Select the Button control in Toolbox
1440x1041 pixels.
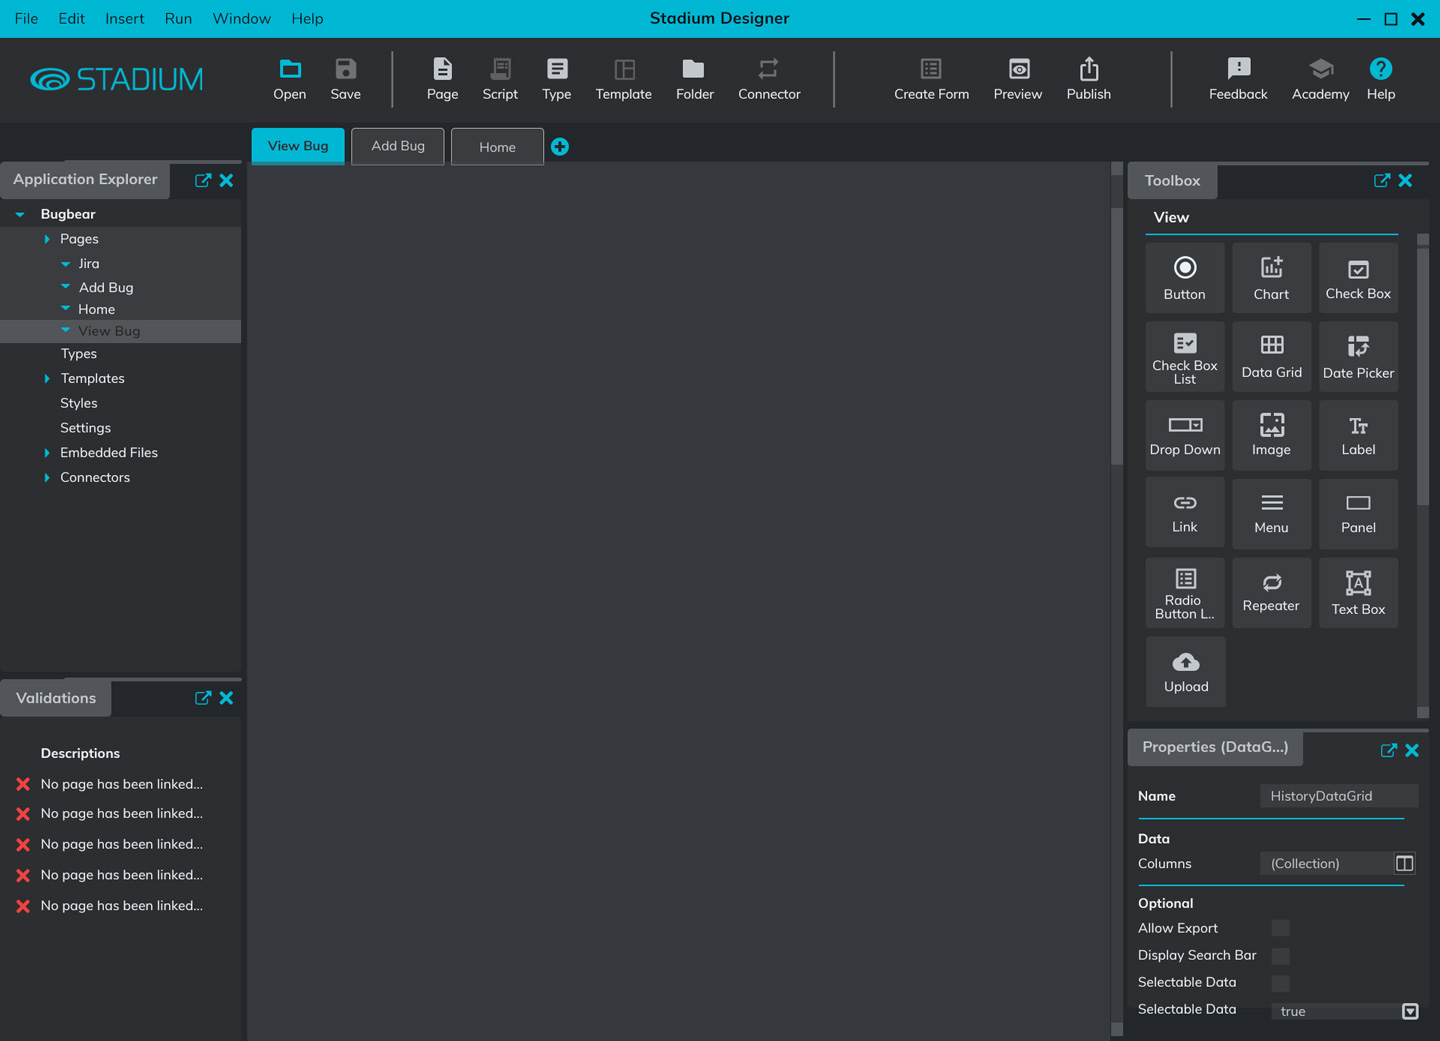click(x=1185, y=278)
